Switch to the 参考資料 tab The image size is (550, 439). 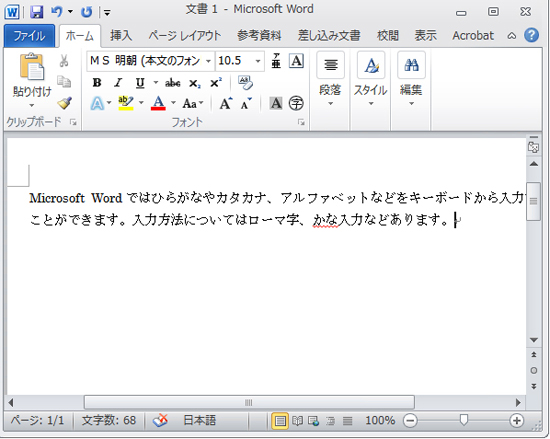coord(259,36)
